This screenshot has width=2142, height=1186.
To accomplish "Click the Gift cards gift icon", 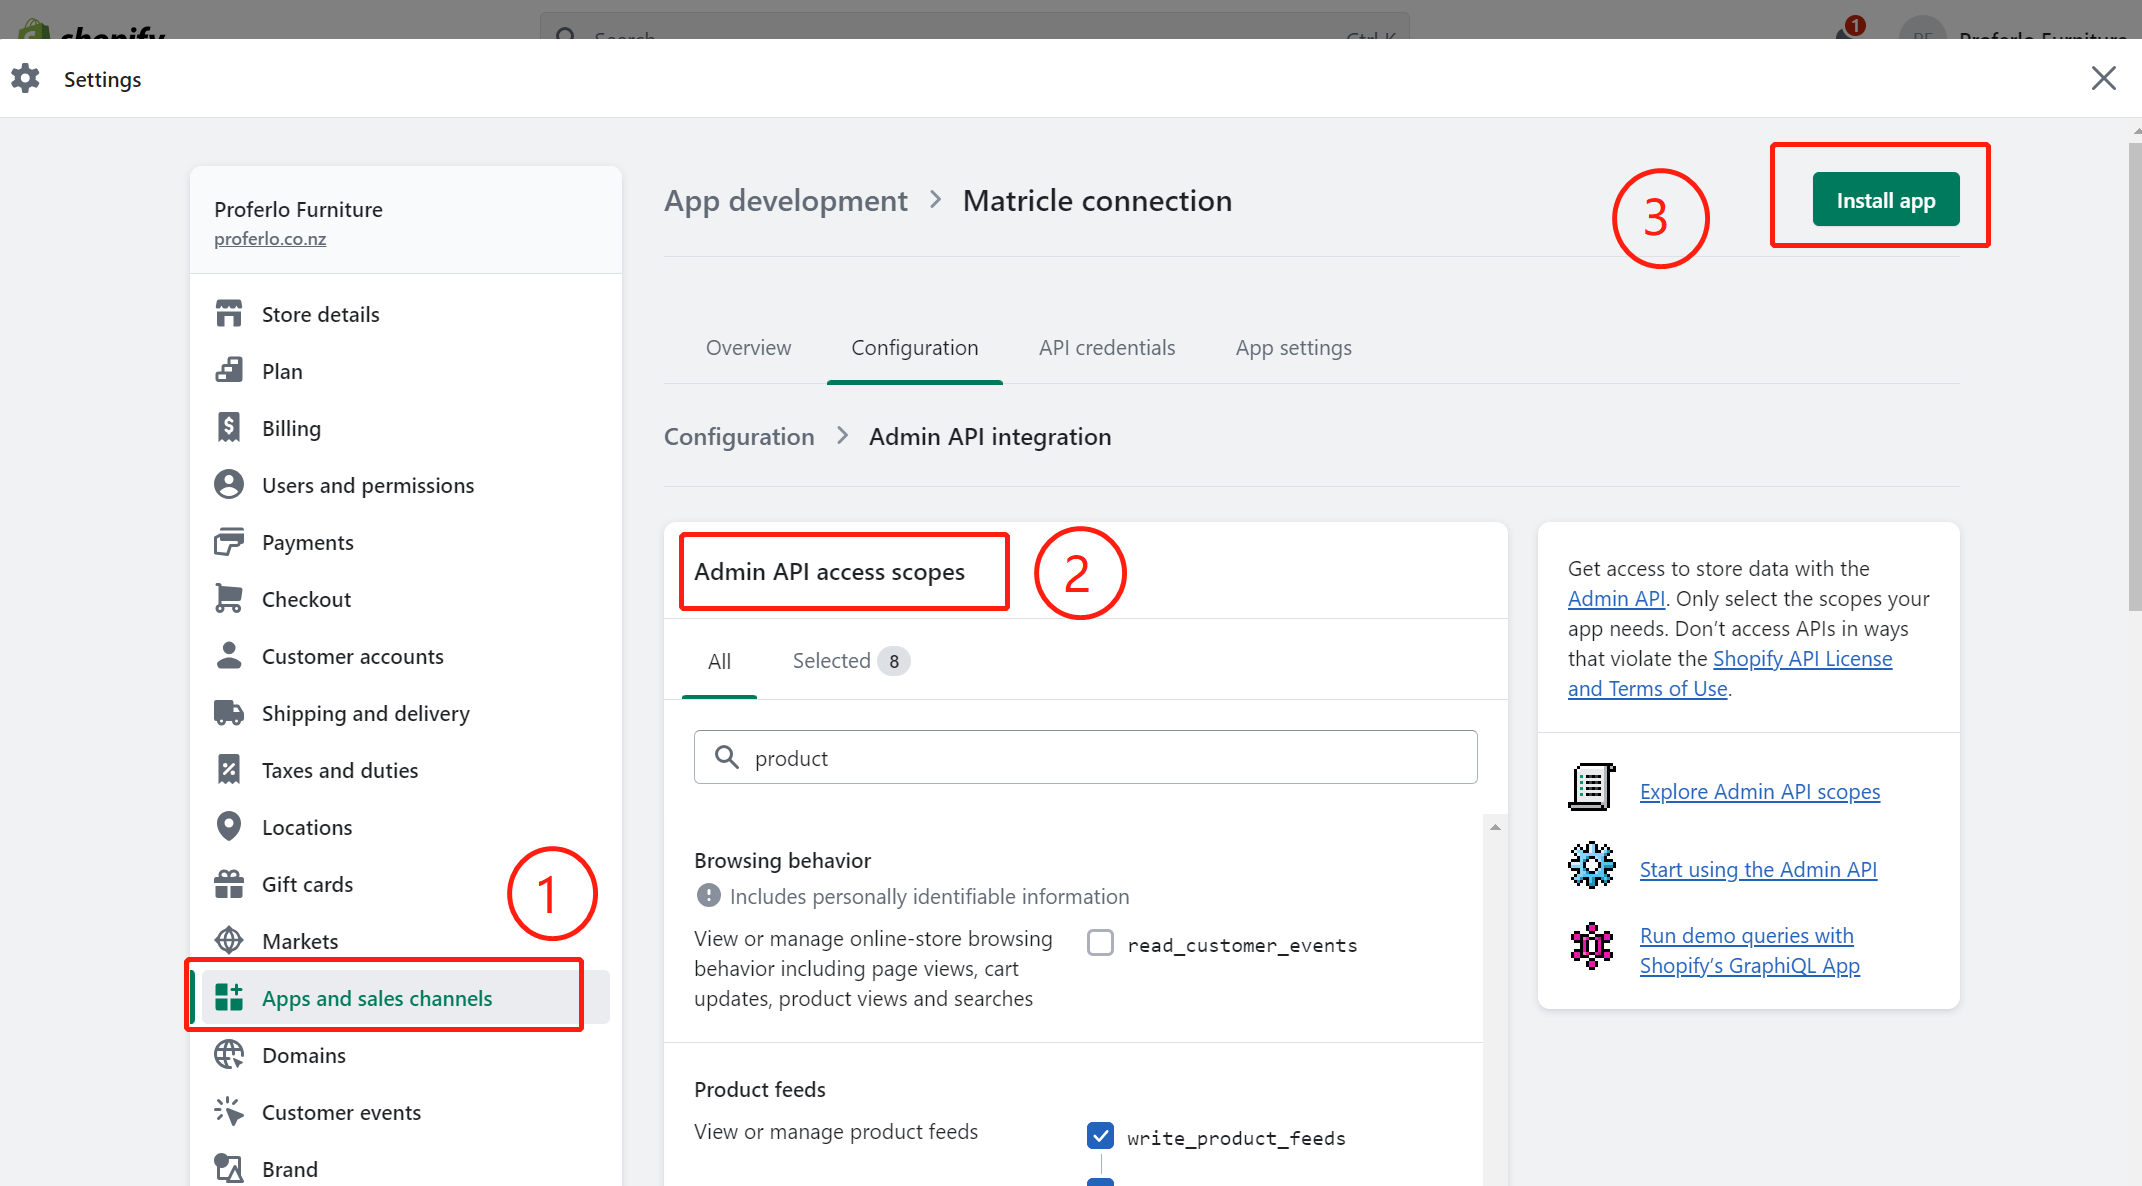I will pyautogui.click(x=229, y=884).
